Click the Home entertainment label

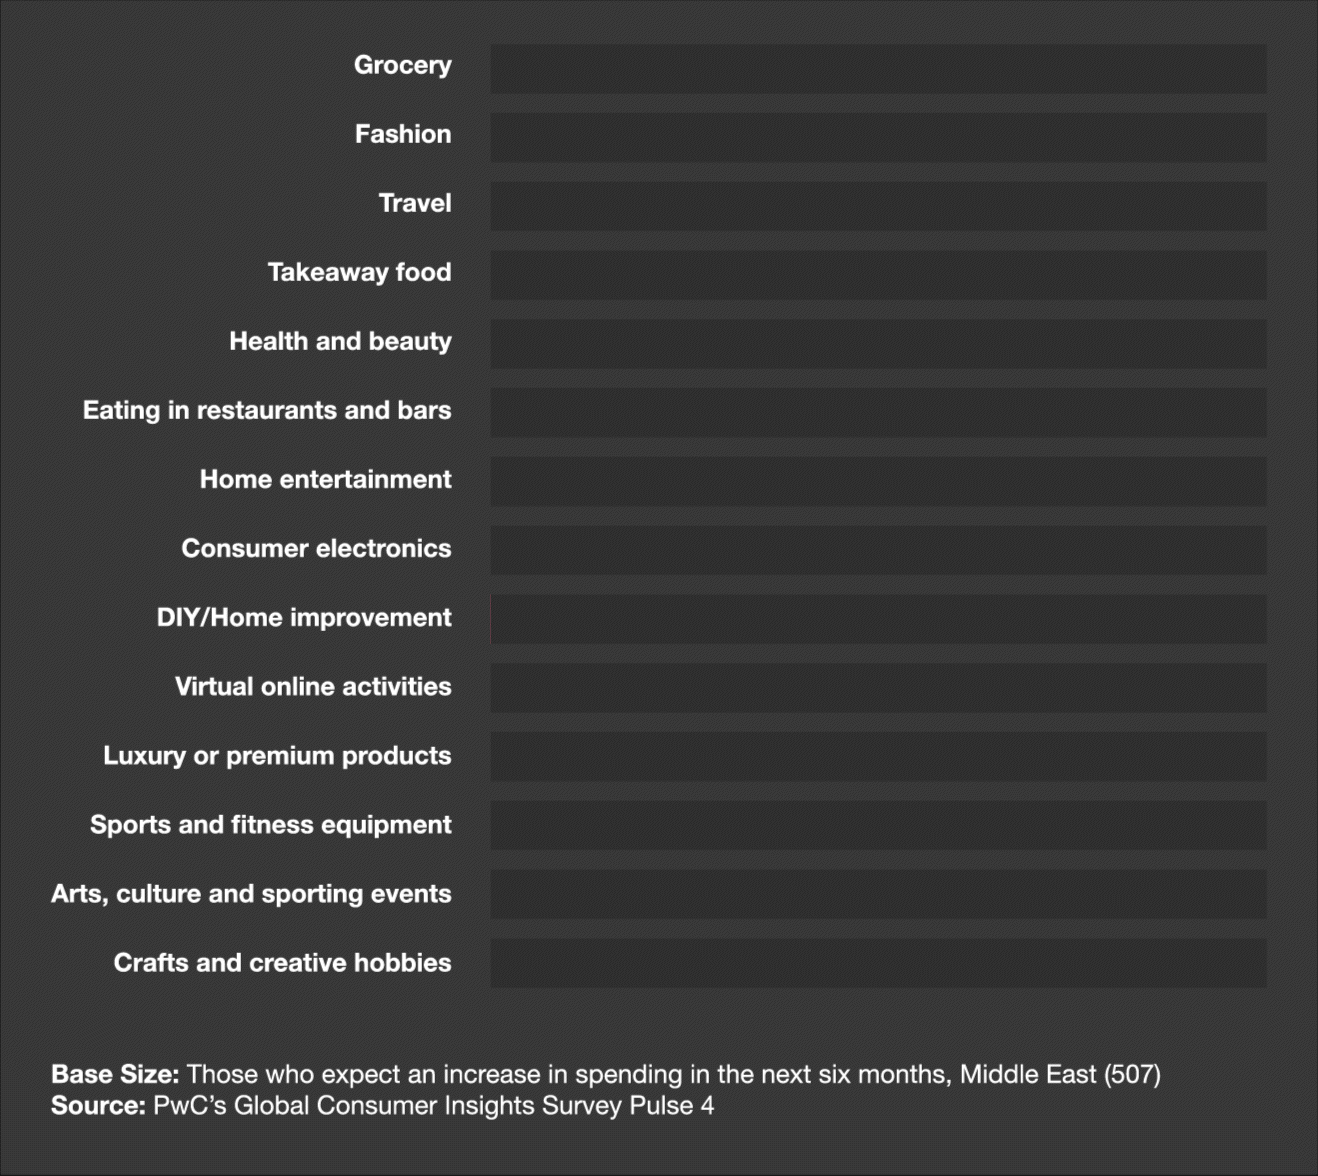(325, 480)
